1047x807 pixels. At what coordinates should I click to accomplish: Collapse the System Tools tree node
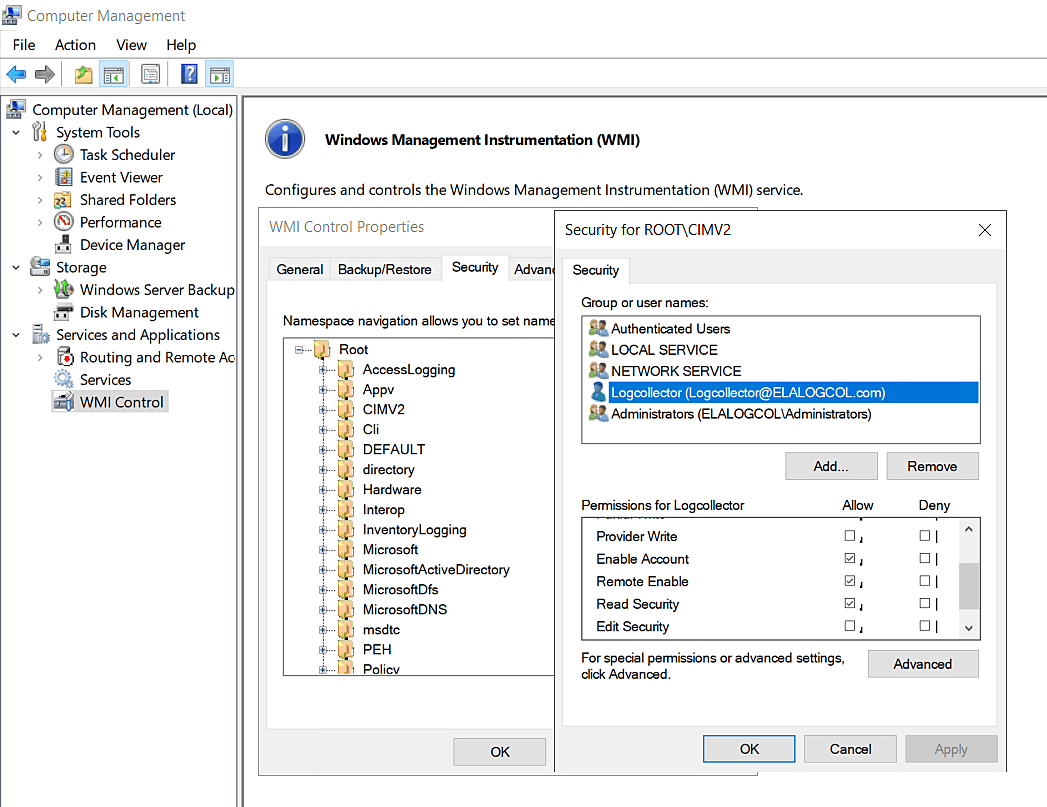tap(16, 133)
